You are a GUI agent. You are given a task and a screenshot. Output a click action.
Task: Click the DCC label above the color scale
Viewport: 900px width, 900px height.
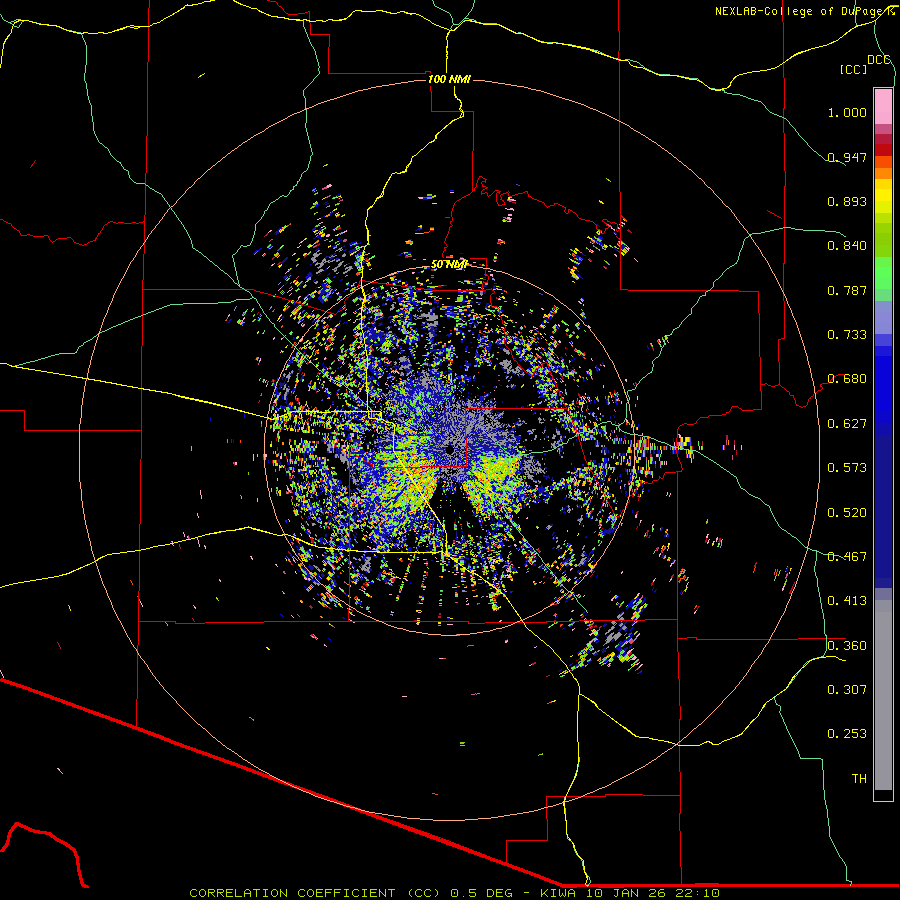878,60
